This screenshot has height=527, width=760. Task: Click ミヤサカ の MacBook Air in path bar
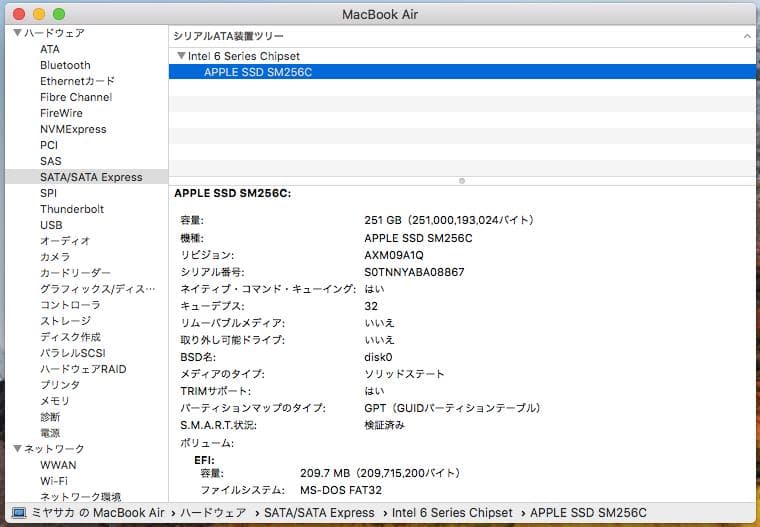point(97,513)
